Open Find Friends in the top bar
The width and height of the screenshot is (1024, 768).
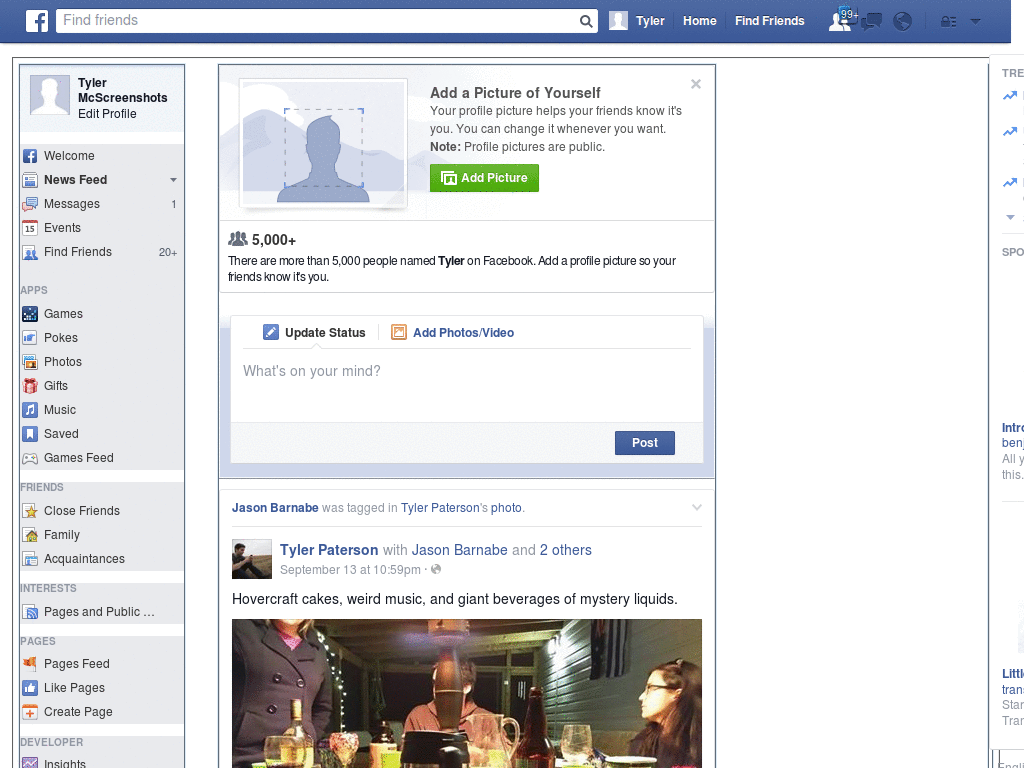click(x=769, y=21)
